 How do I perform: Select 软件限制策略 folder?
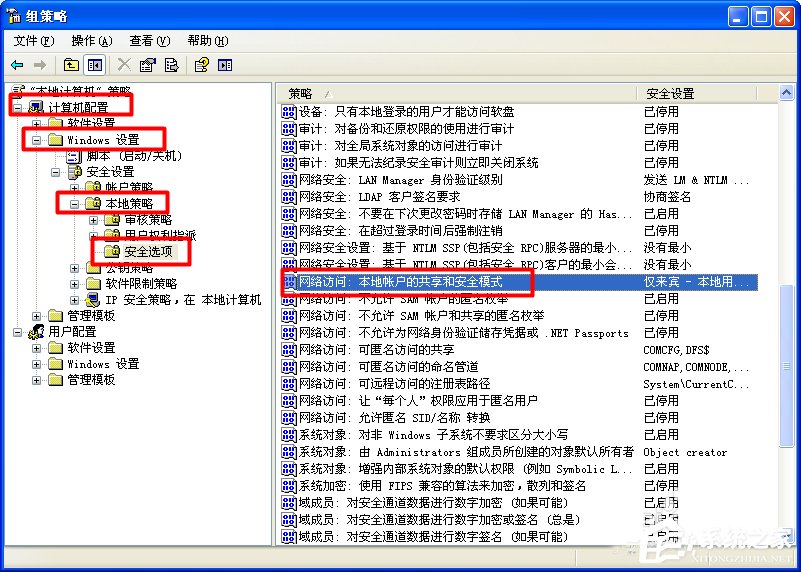(x=141, y=283)
